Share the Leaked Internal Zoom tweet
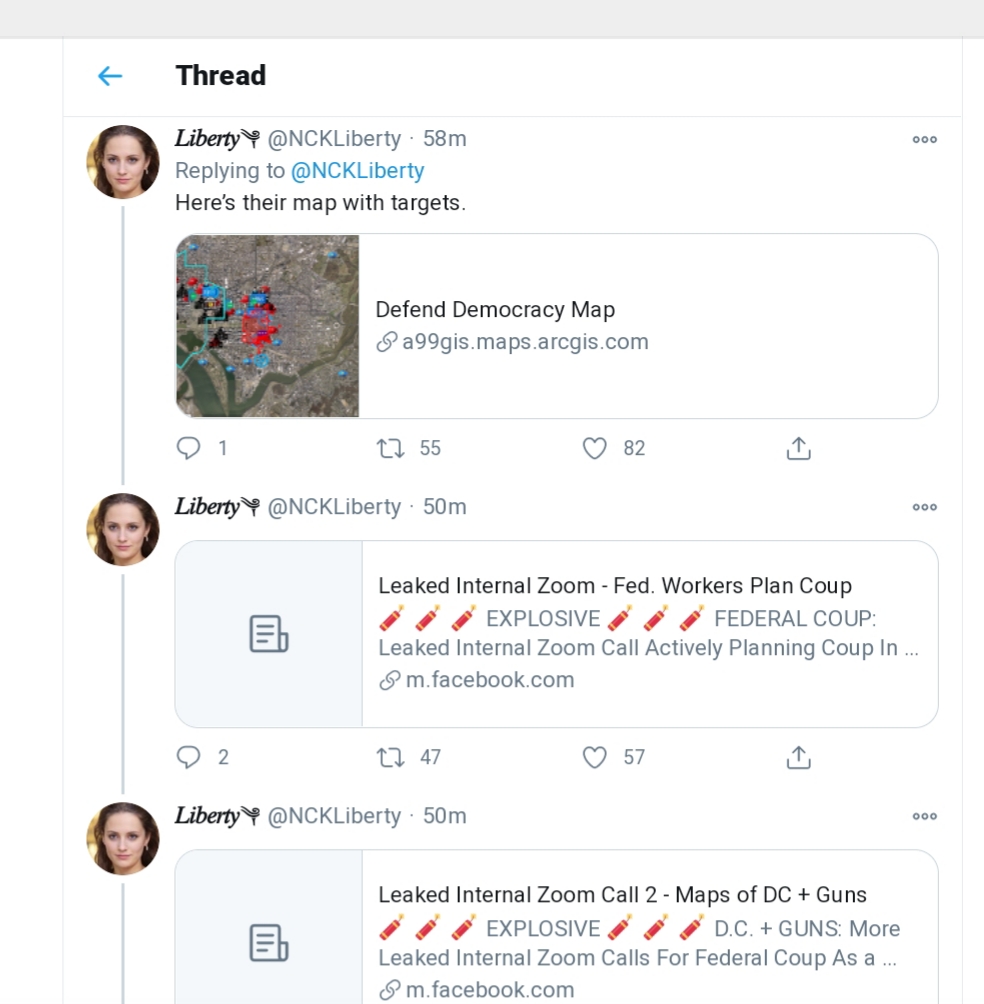This screenshot has height=1004, width=984. [x=798, y=757]
